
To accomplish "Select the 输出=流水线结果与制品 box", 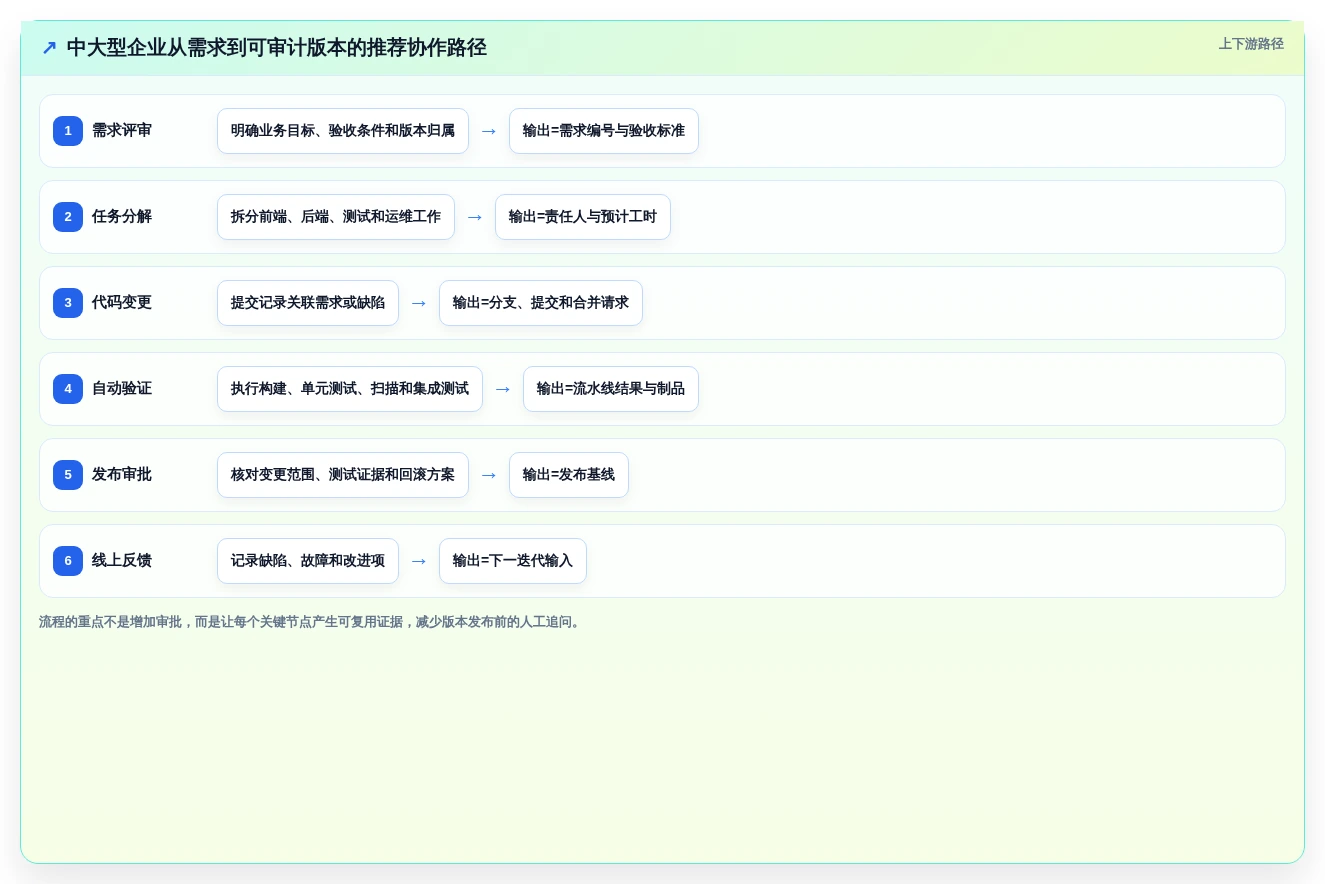I will 611,389.
